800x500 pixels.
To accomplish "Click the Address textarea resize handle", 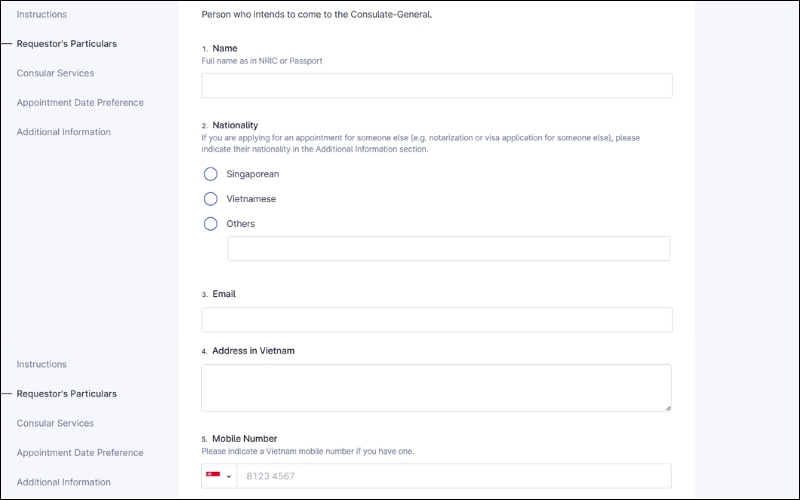I will click(x=667, y=407).
